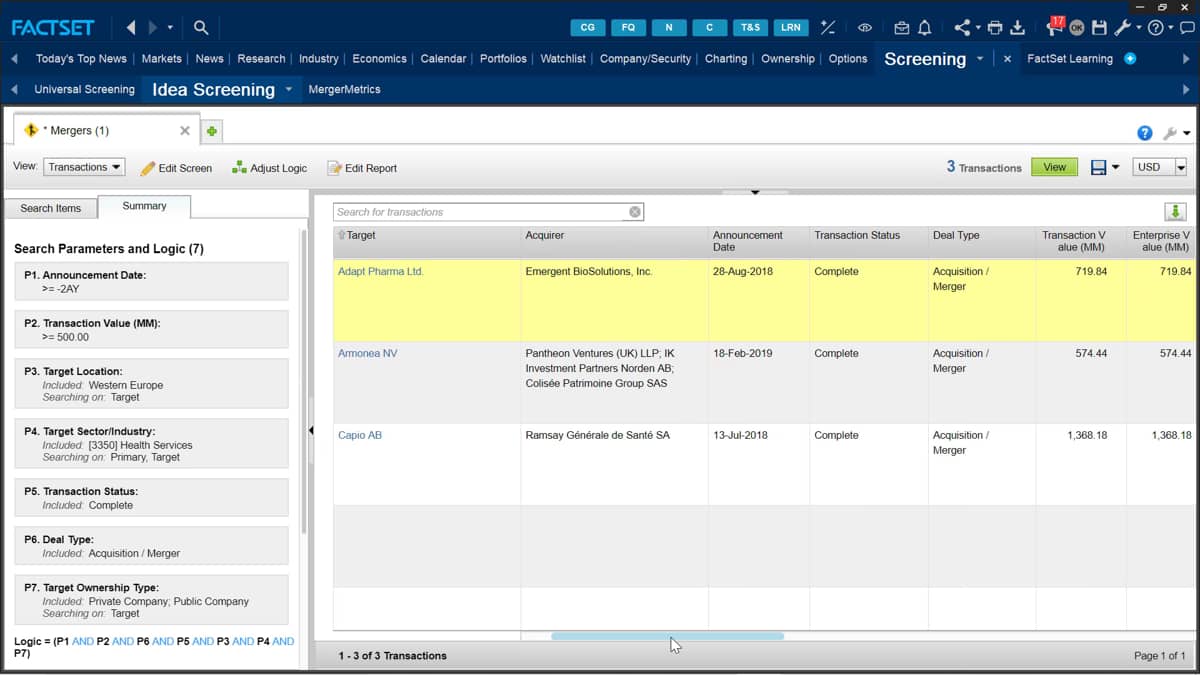Screen dimensions: 1200x675
Task: Click the printer icon
Action: point(995,28)
